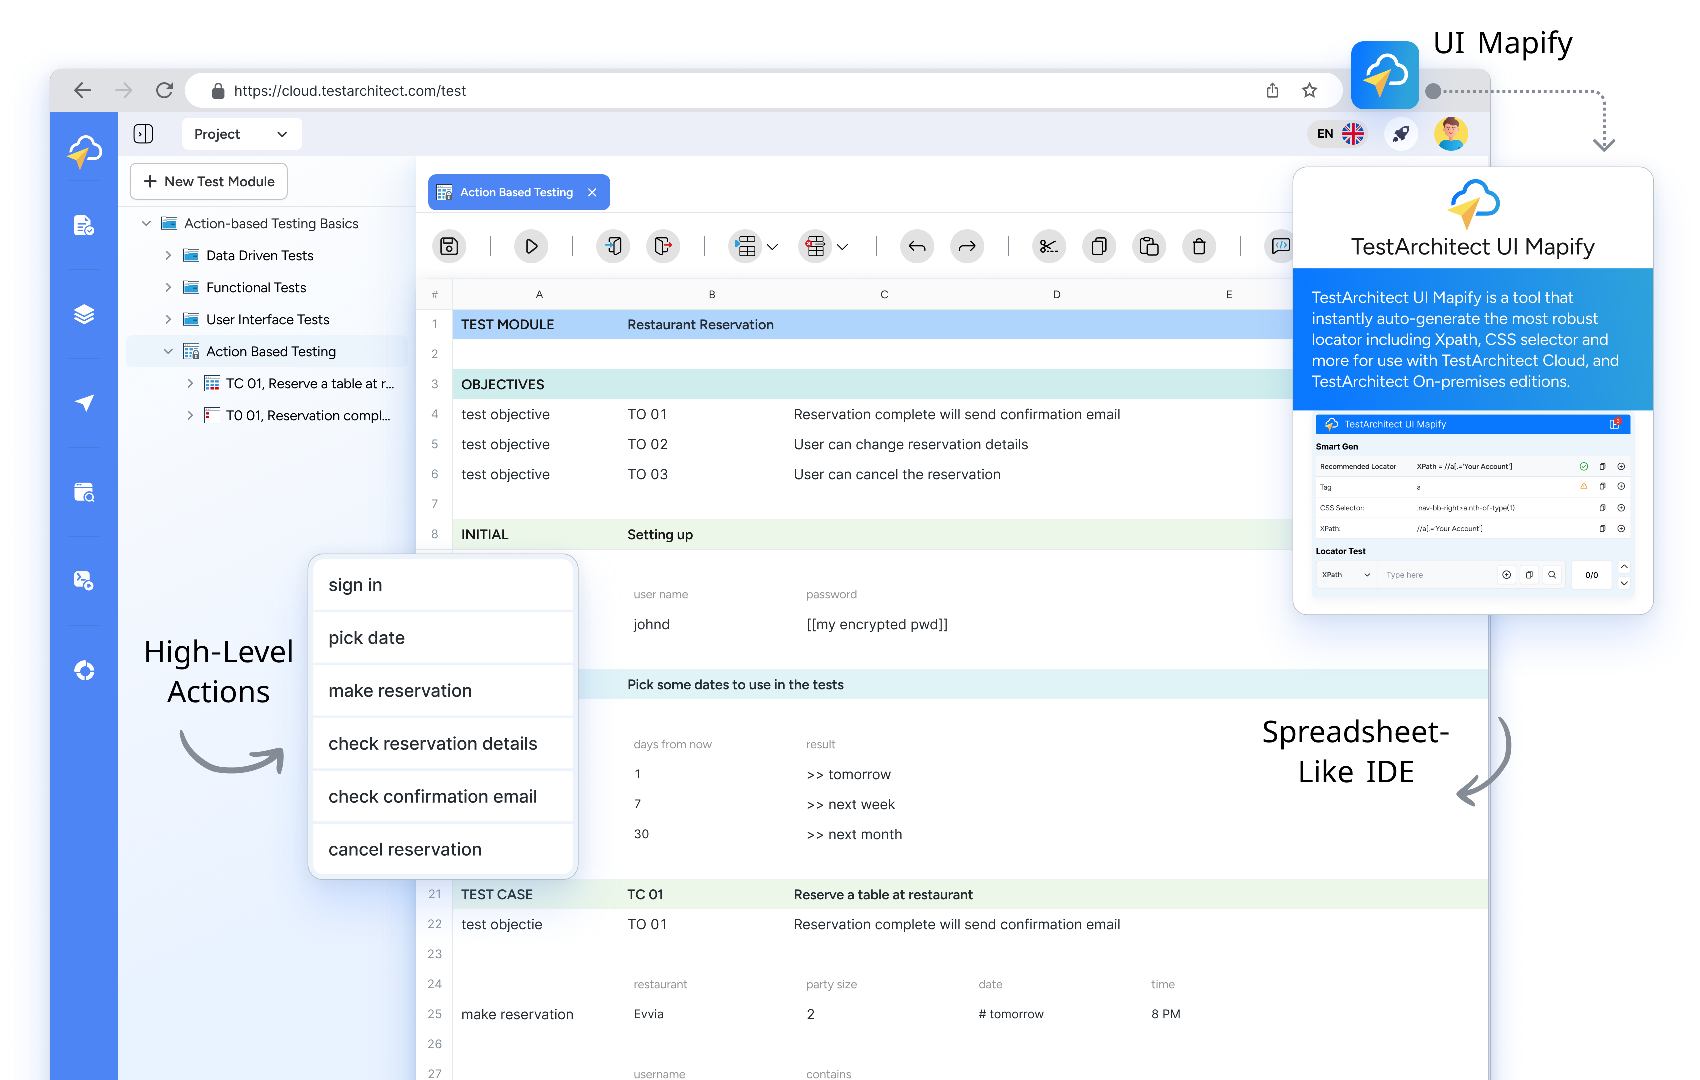The width and height of the screenshot is (1700, 1080).
Task: Open the Project dropdown
Action: pos(241,134)
